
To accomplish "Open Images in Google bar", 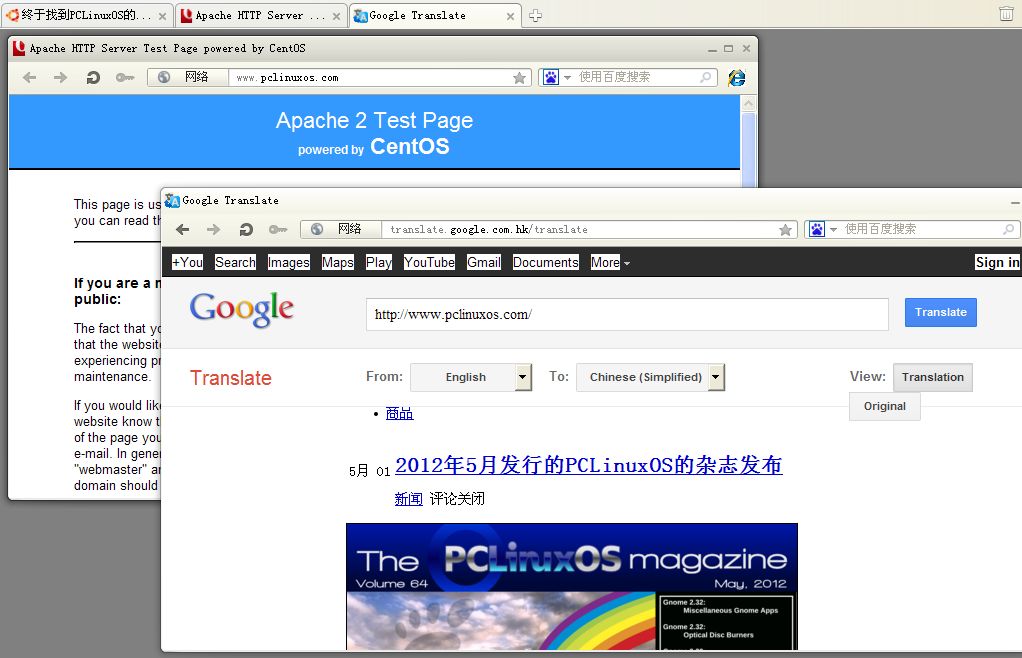I will pos(289,263).
